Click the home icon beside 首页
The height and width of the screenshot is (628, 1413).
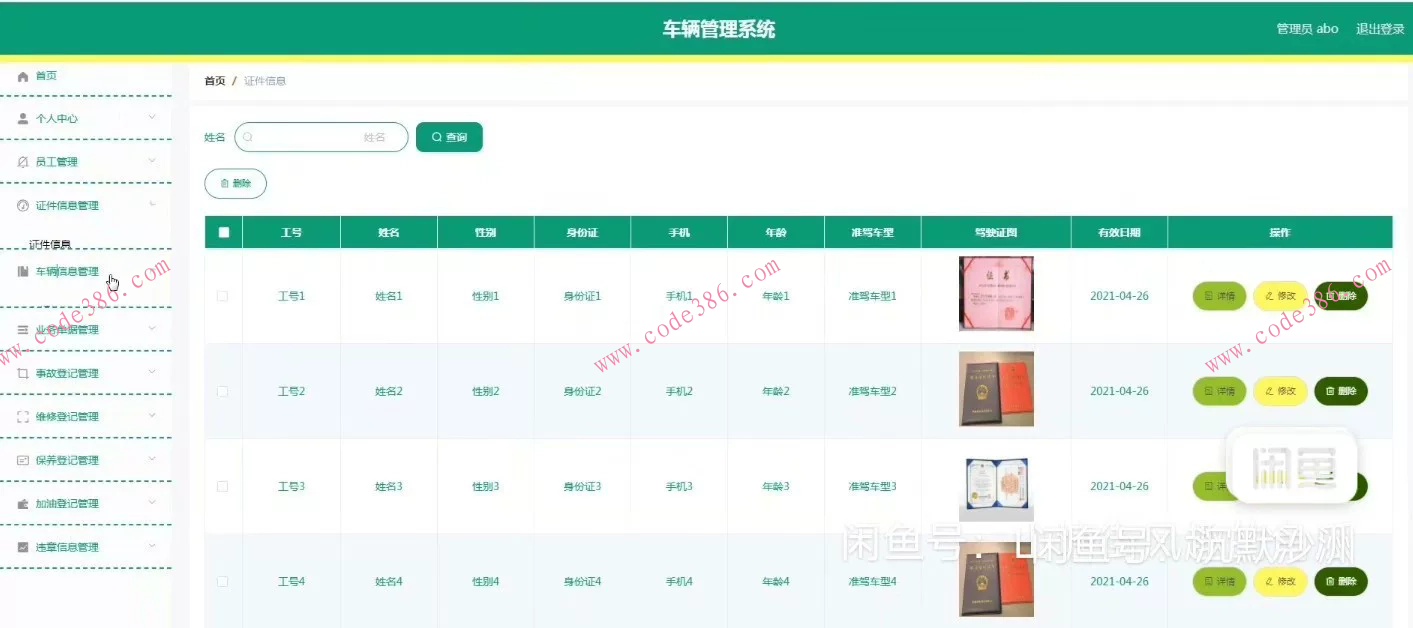(21, 75)
